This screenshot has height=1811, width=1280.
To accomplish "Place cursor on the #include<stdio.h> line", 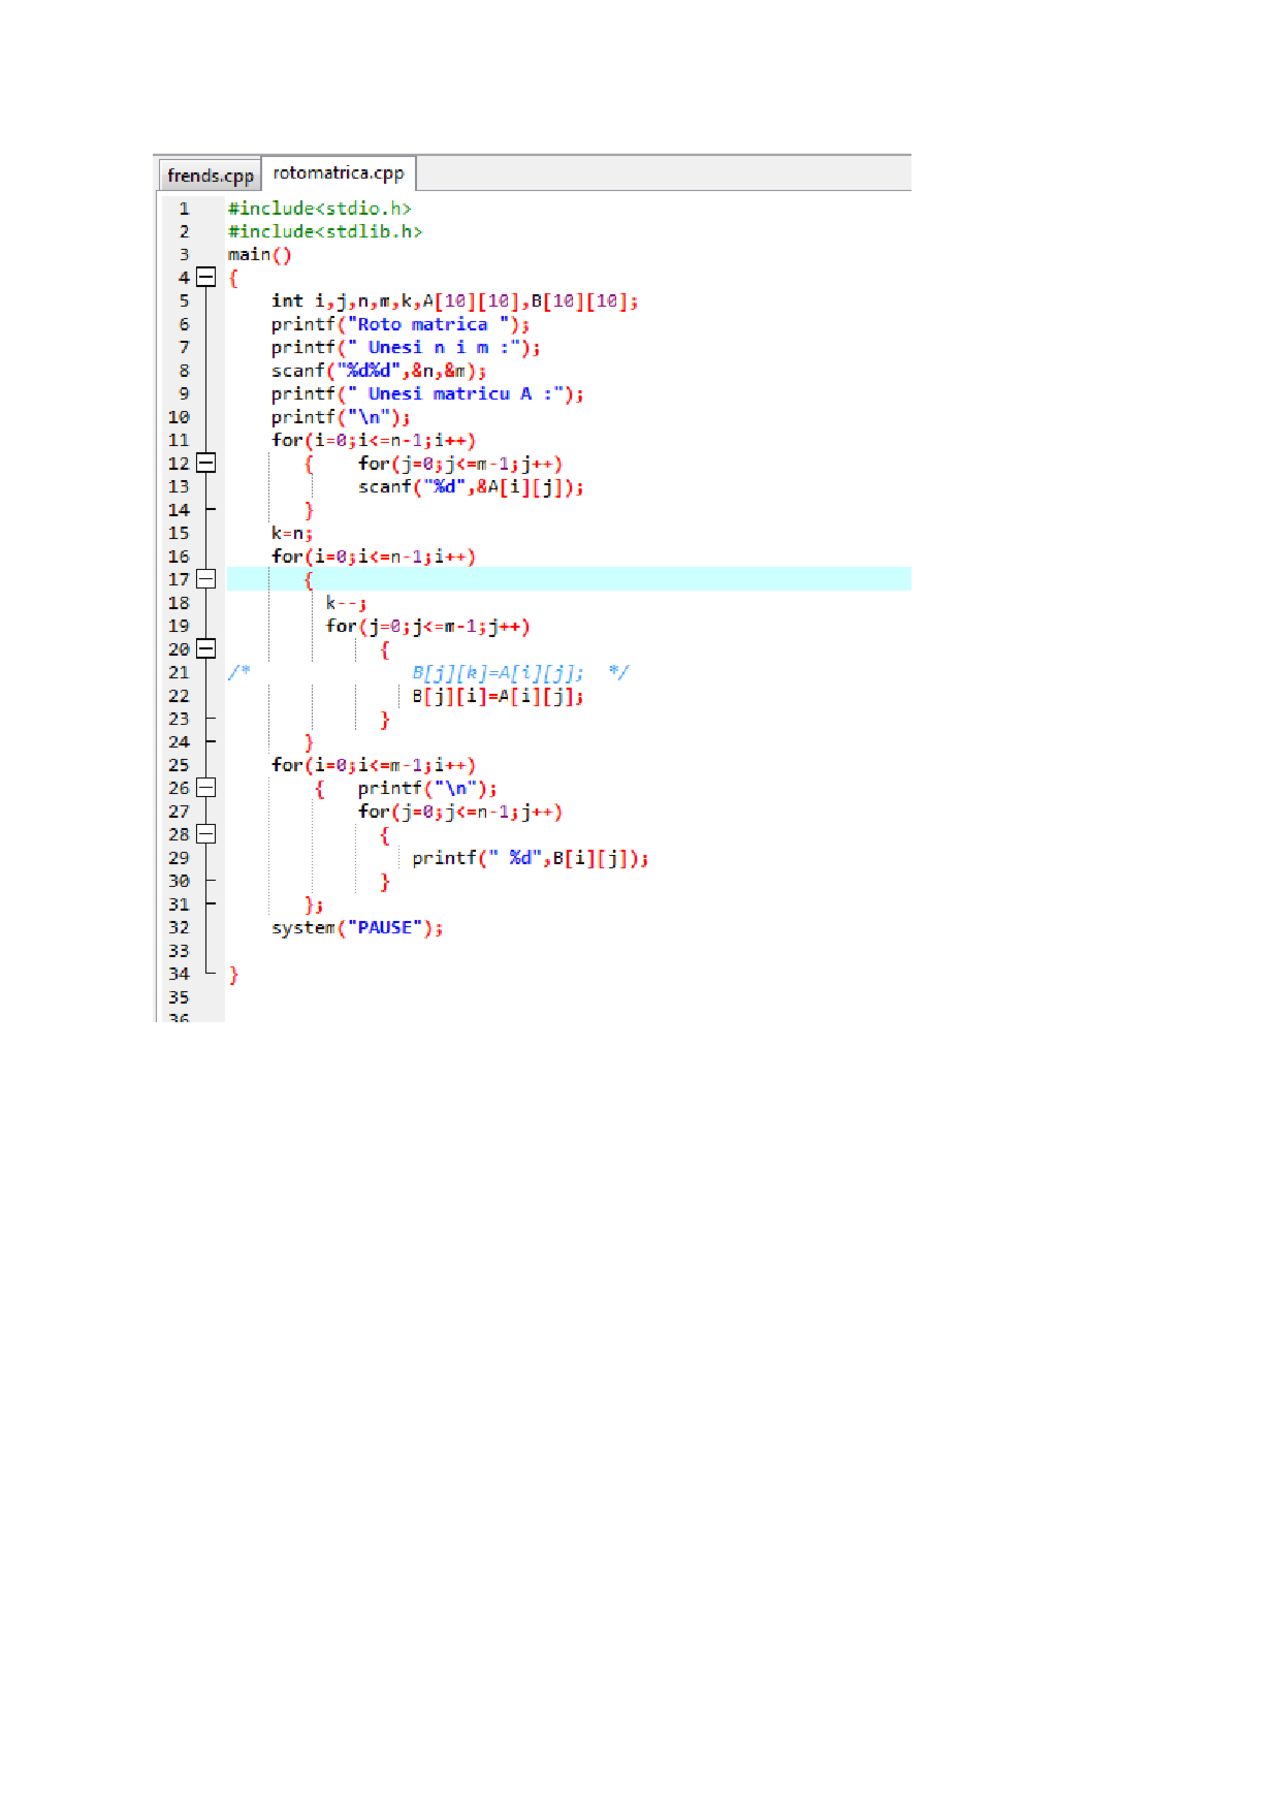I will click(319, 209).
